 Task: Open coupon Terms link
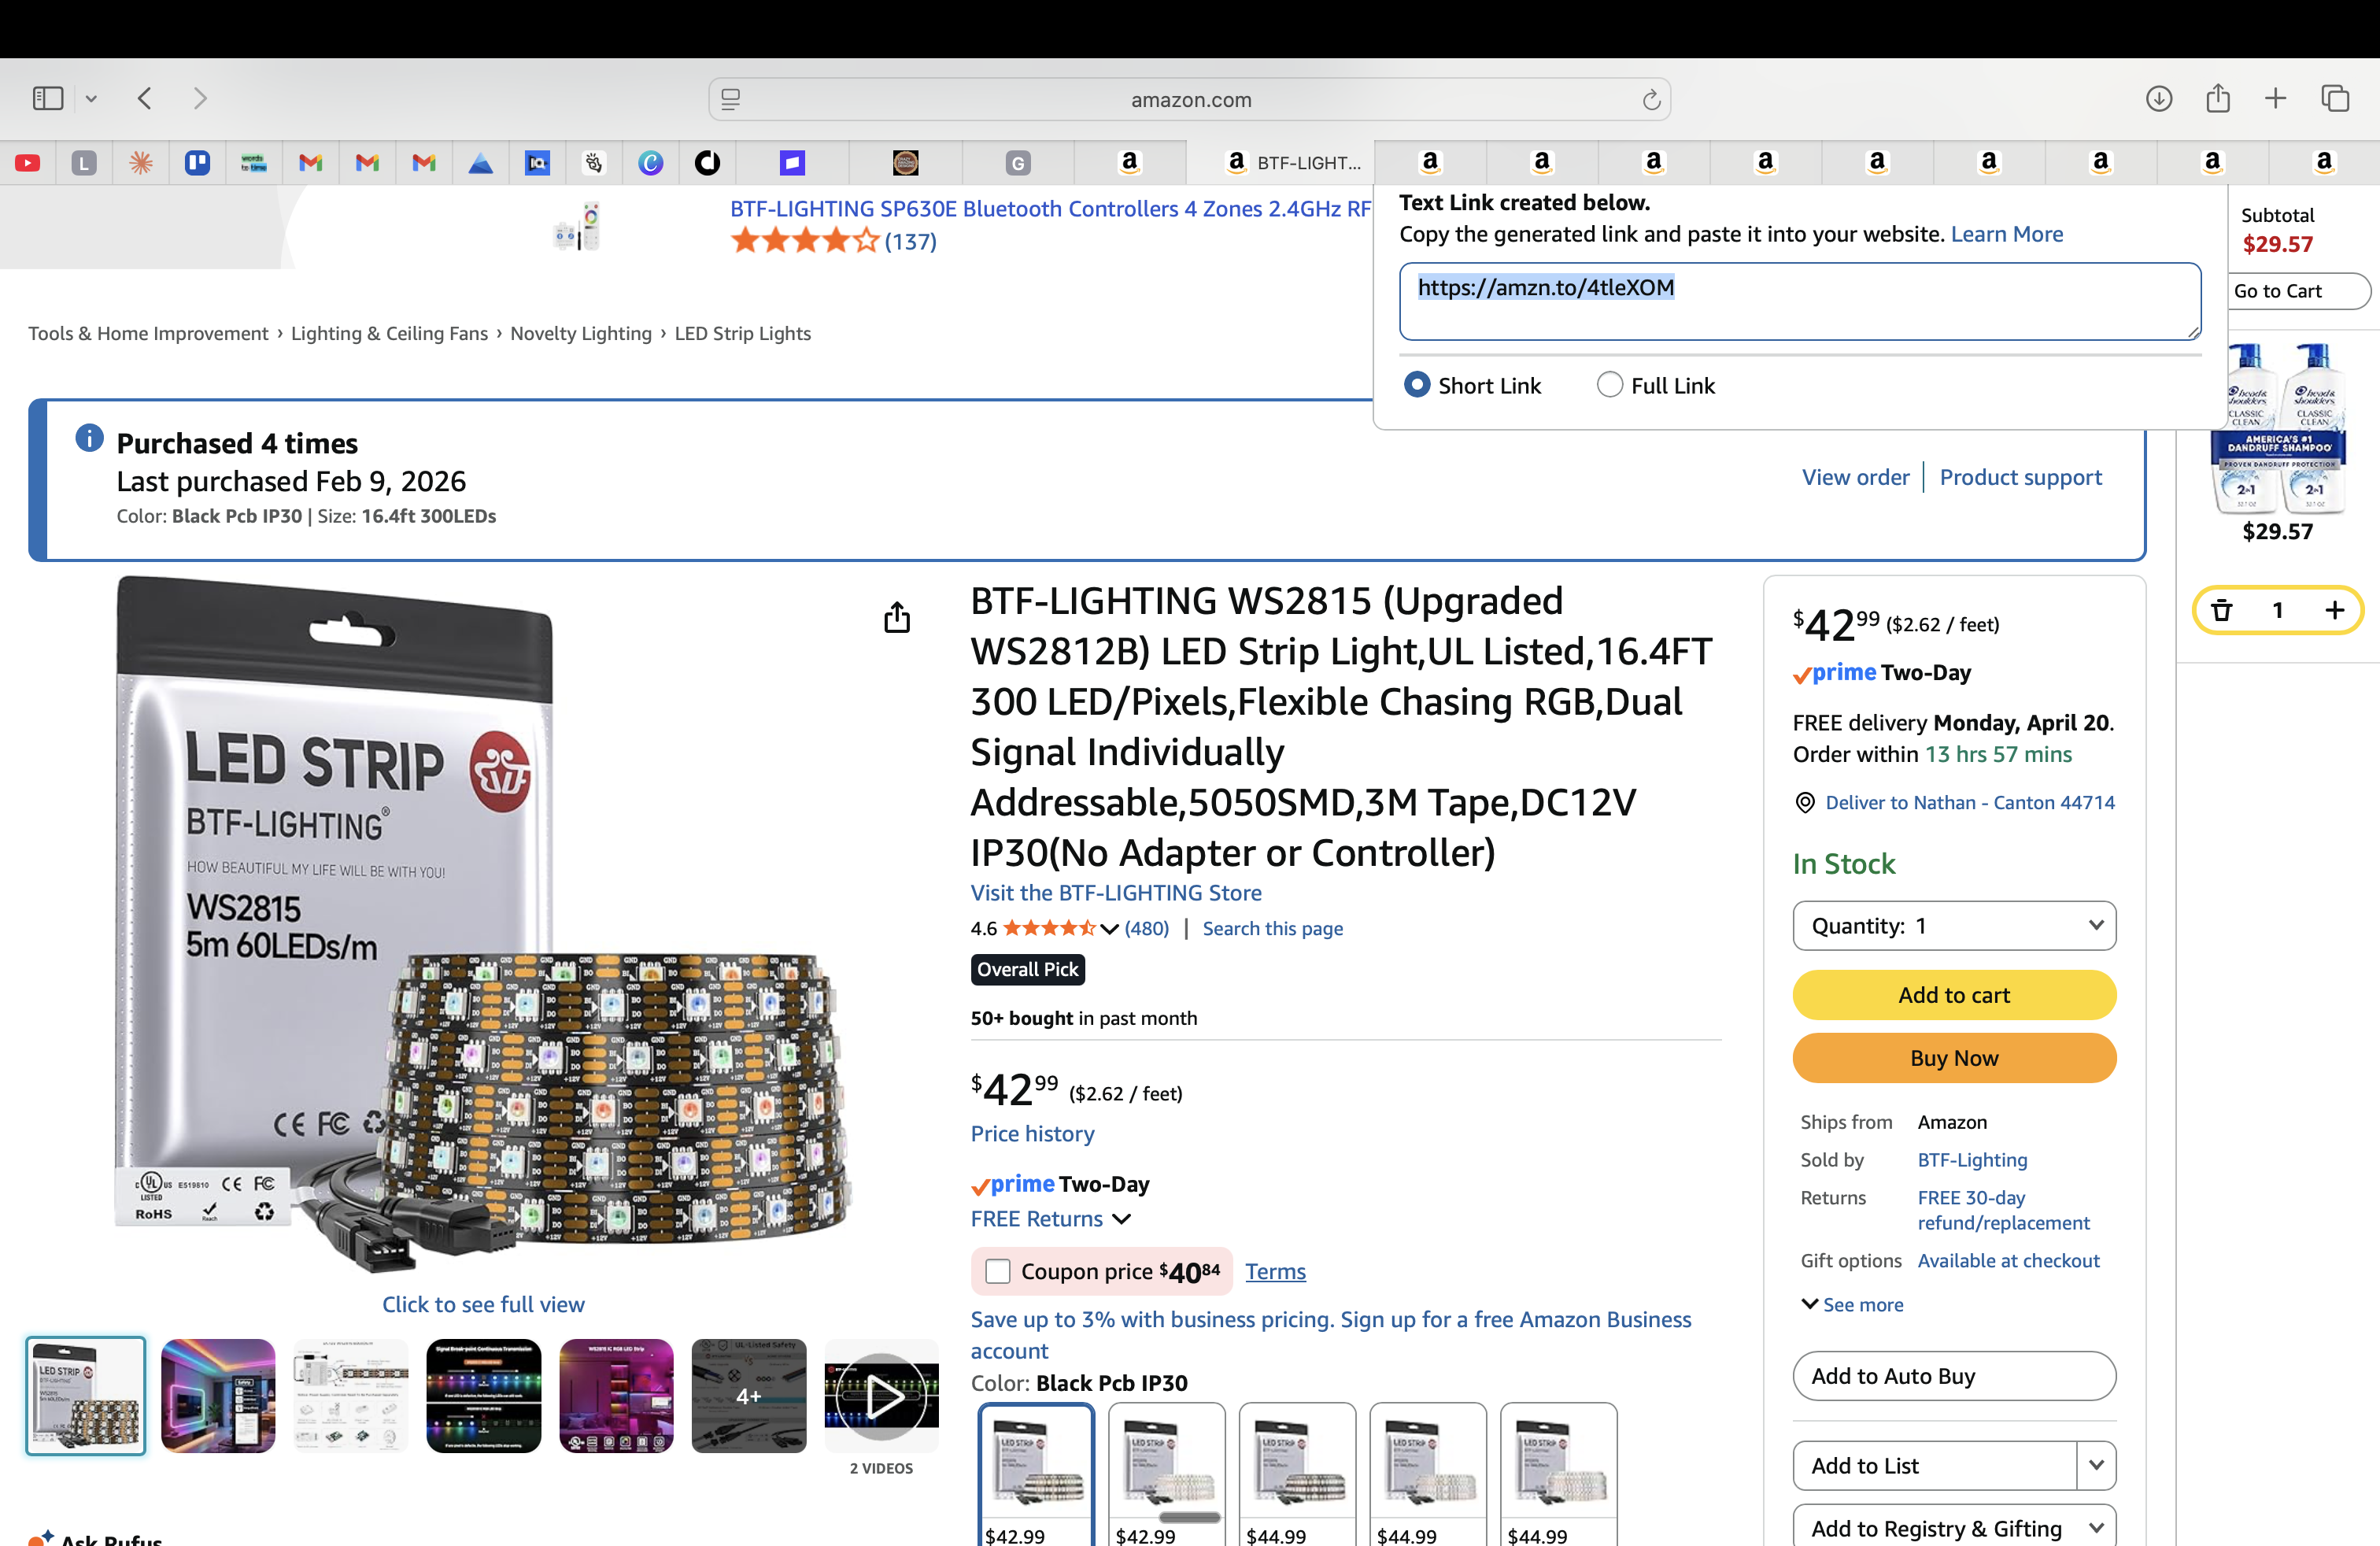point(1275,1271)
